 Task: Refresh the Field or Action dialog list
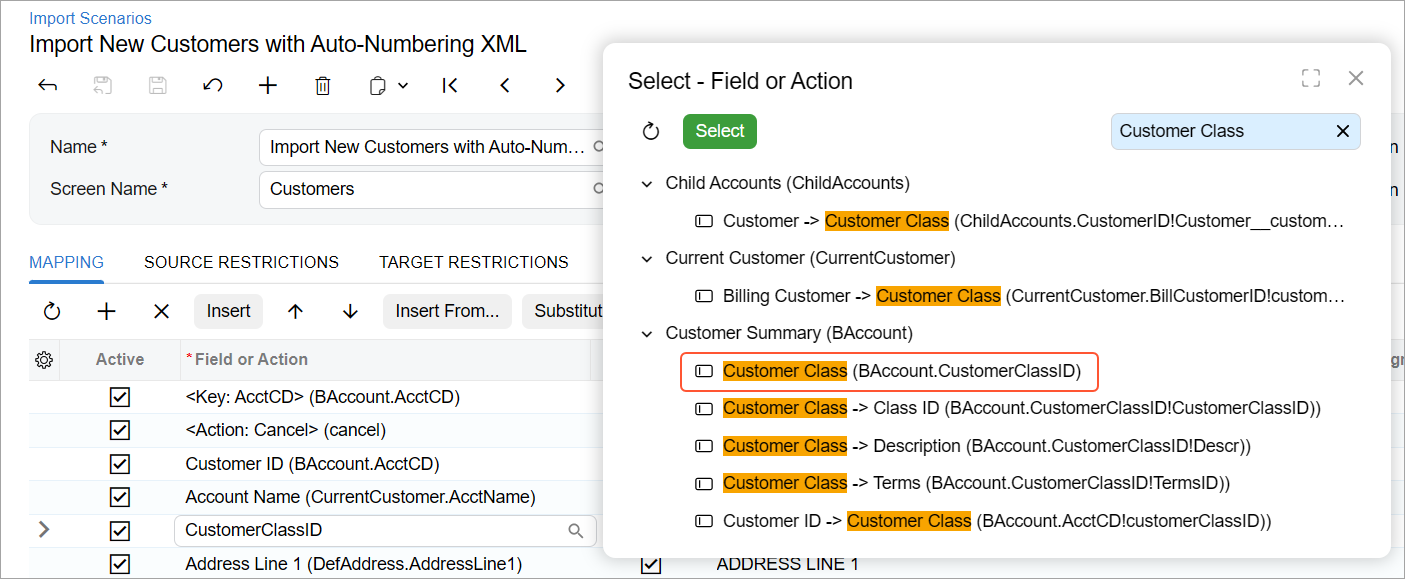651,131
